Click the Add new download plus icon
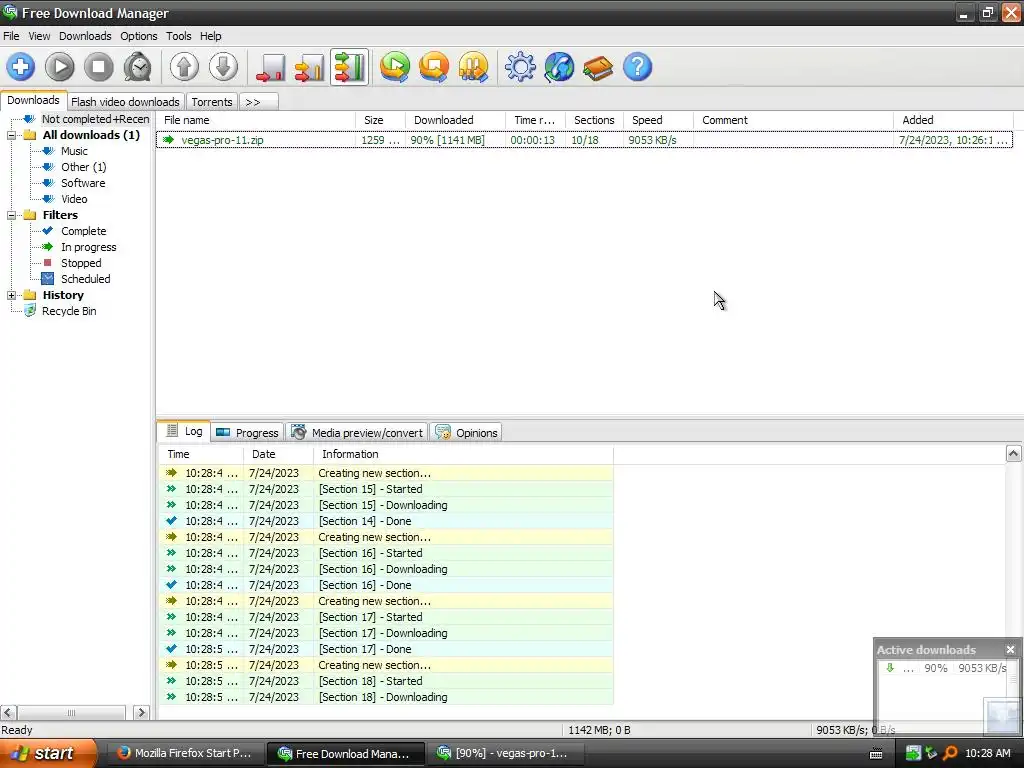1024x768 pixels. point(20,67)
